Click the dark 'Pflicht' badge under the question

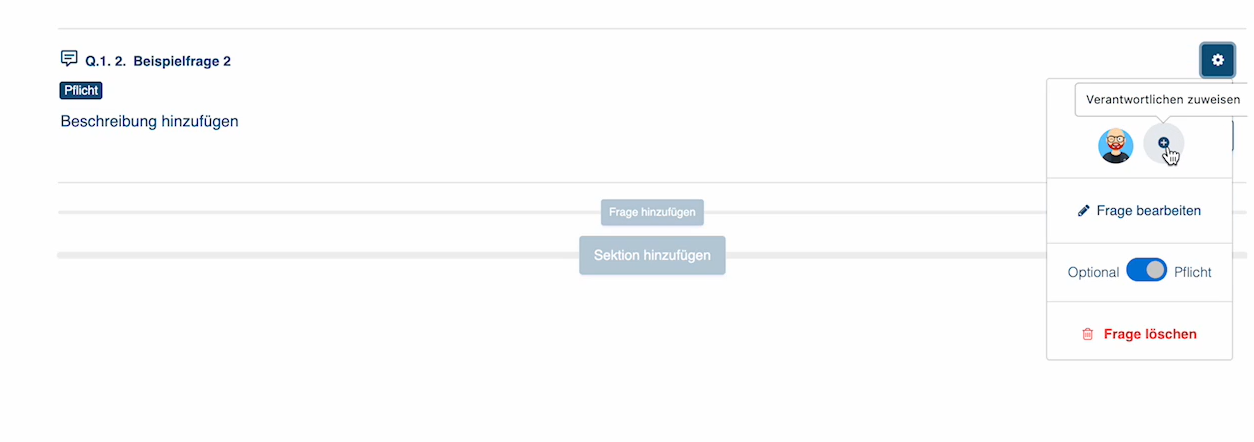(x=81, y=91)
